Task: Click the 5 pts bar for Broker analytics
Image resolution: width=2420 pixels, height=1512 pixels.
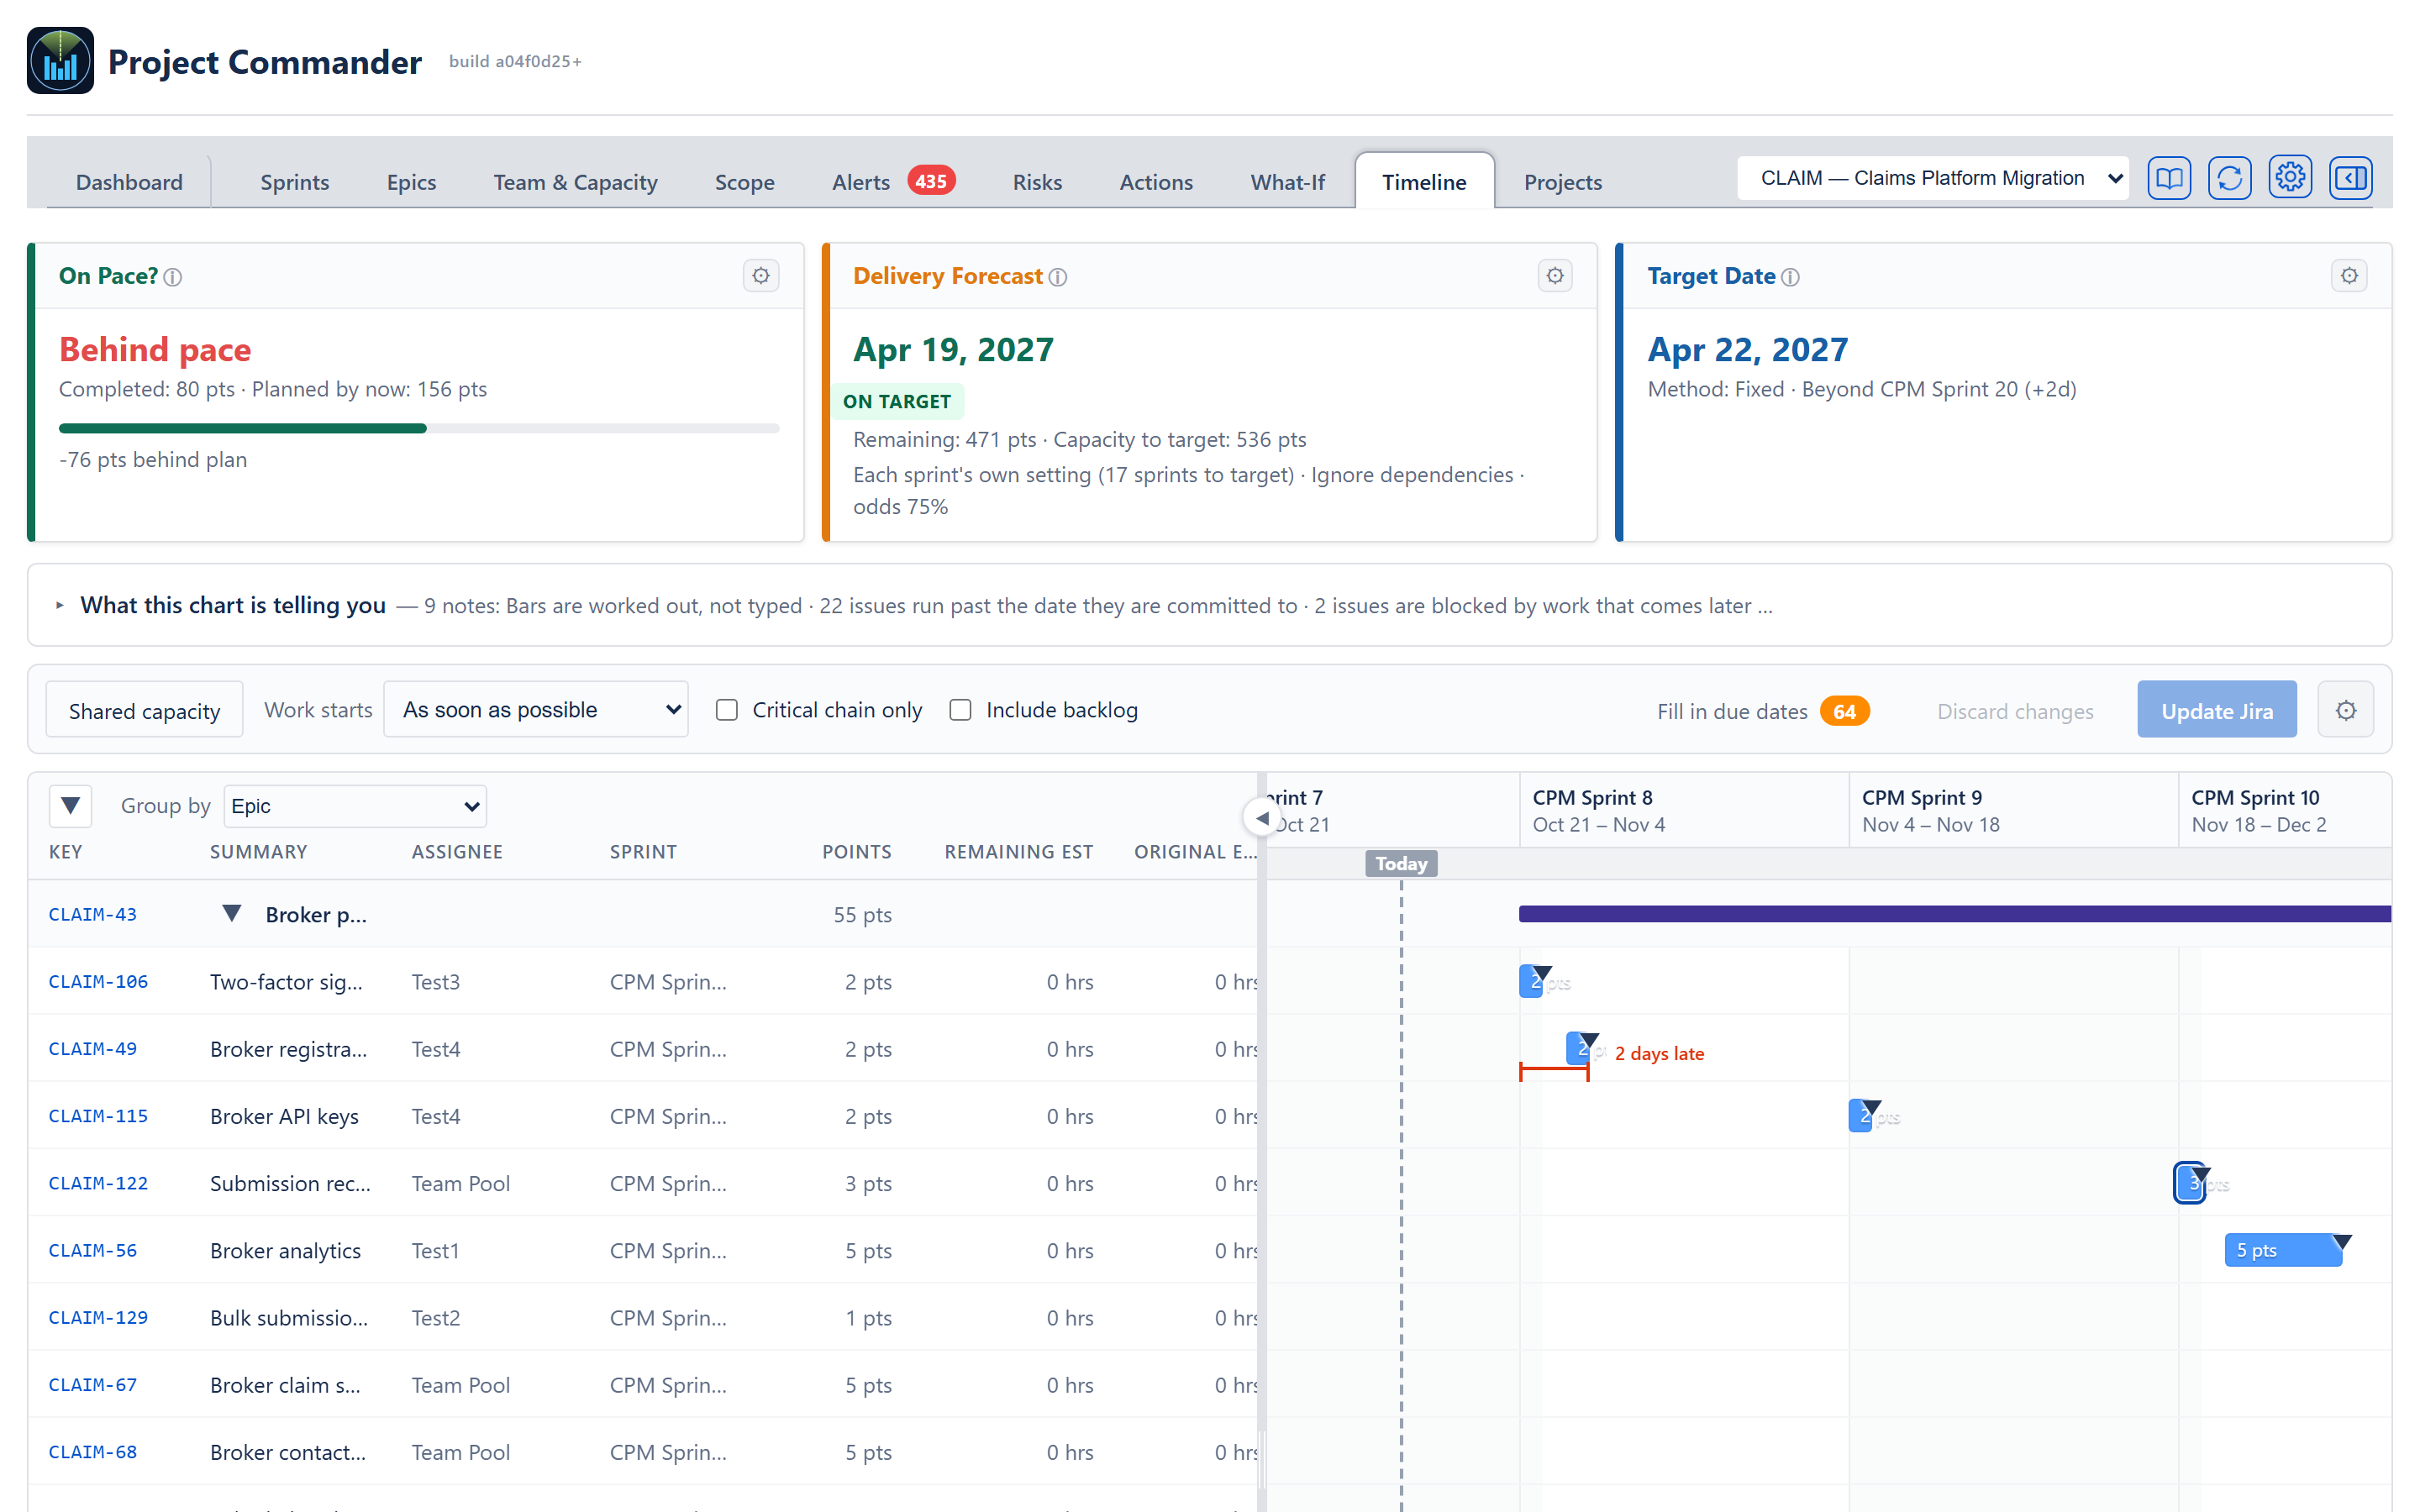Action: pyautogui.click(x=2284, y=1250)
